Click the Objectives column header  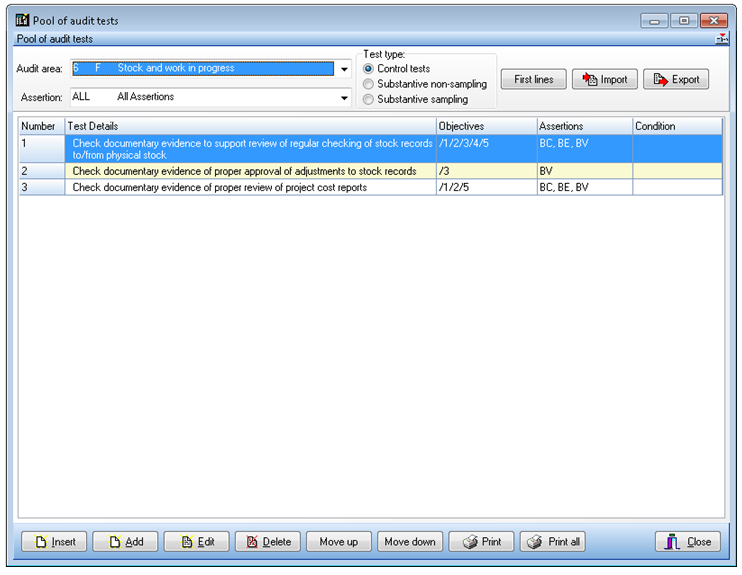click(486, 126)
